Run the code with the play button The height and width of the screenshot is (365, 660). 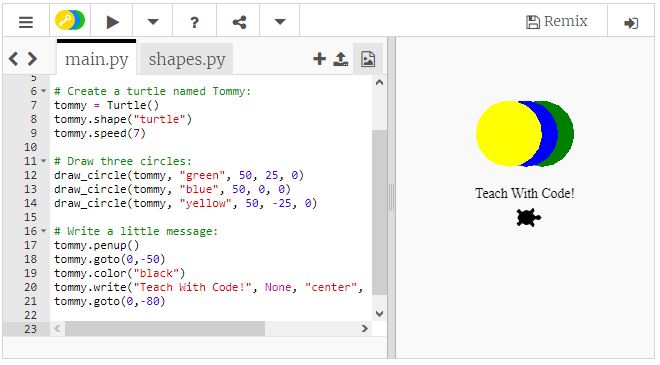[x=112, y=22]
